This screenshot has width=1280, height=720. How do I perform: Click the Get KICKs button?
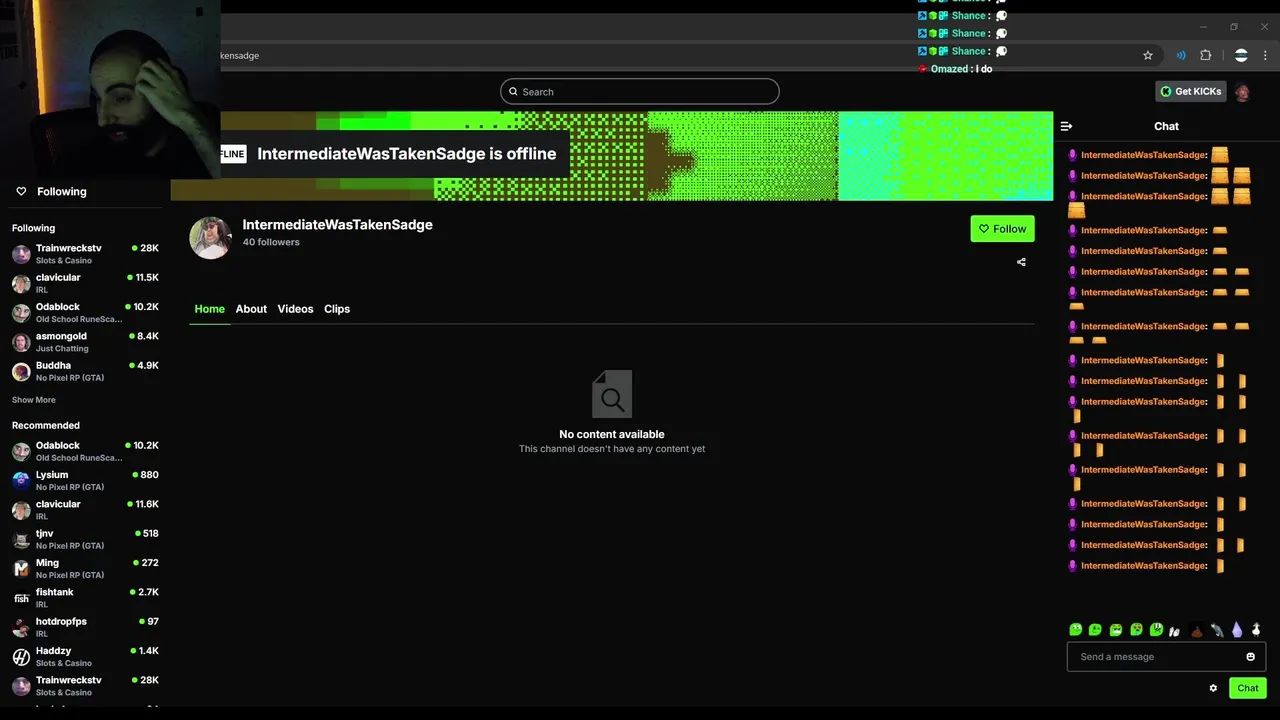1190,91
